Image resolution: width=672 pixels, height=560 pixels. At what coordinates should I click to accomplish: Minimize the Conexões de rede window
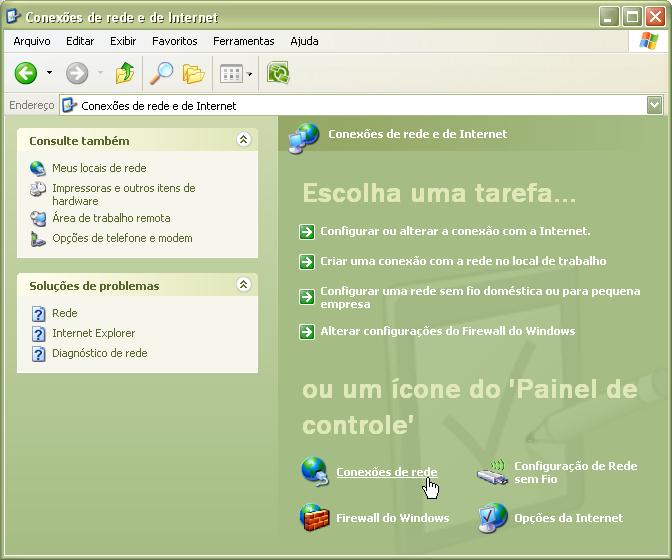(x=609, y=17)
